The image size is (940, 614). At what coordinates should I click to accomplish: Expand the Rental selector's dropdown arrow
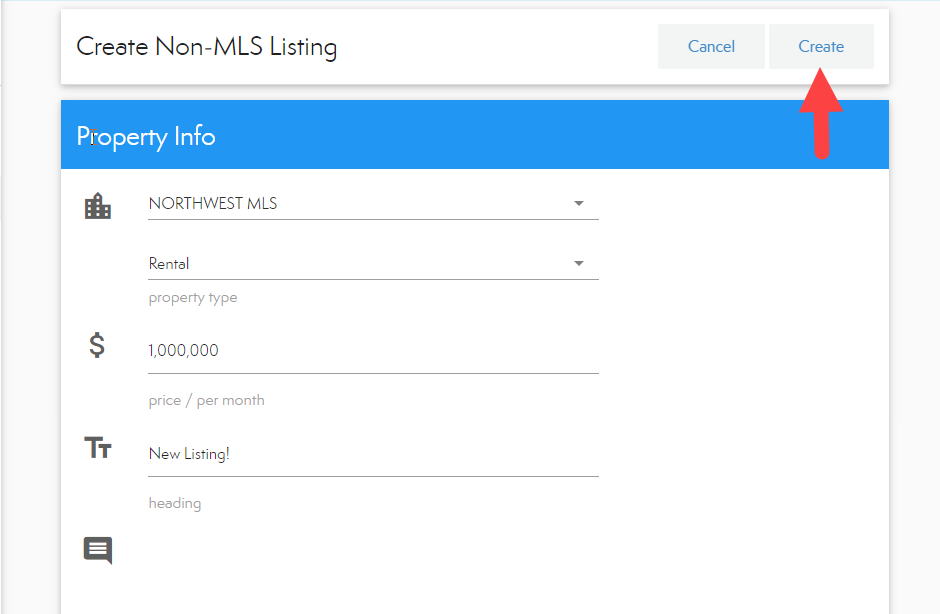(x=578, y=264)
